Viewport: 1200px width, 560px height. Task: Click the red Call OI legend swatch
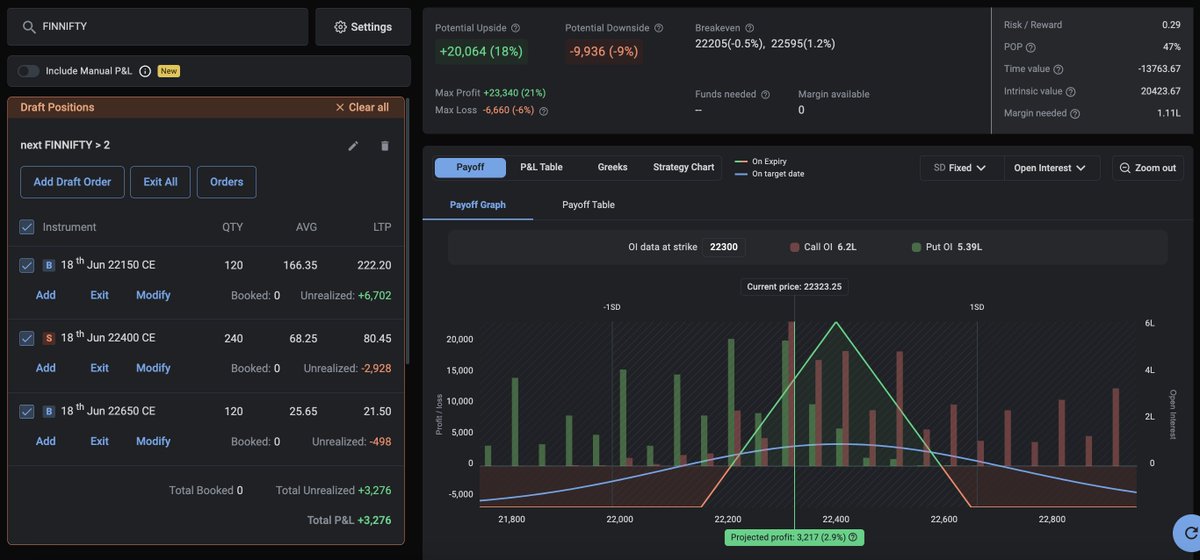click(794, 247)
